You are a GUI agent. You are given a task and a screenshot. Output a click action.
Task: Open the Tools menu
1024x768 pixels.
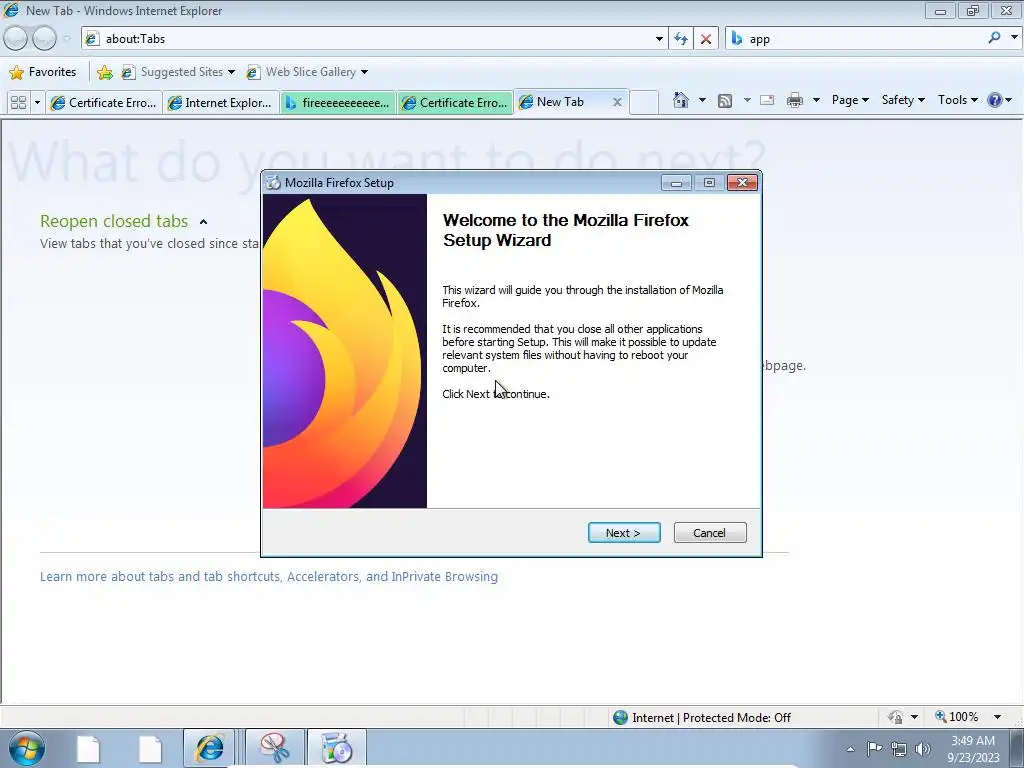pyautogui.click(x=957, y=100)
